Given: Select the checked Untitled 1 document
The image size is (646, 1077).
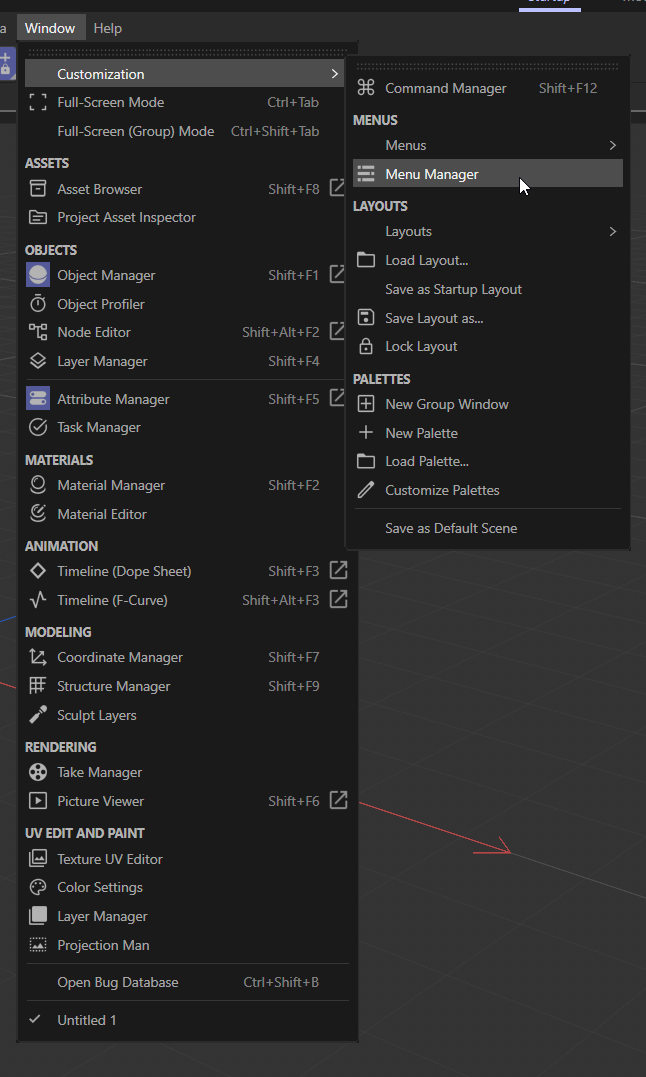Looking at the screenshot, I should click(x=188, y=1020).
